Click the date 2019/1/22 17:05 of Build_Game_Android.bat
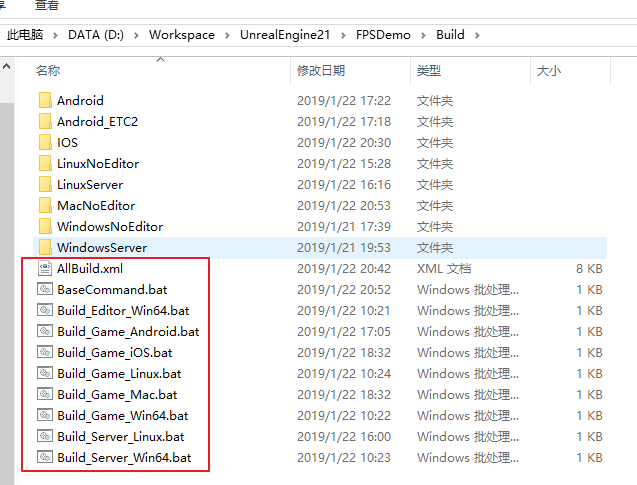The width and height of the screenshot is (637, 485). 344,331
